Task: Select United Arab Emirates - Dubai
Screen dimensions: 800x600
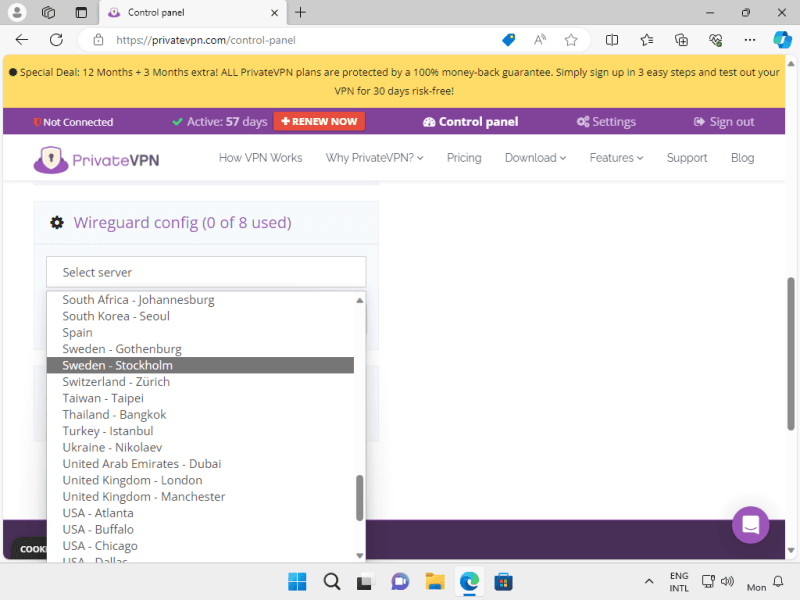Action: point(200,464)
